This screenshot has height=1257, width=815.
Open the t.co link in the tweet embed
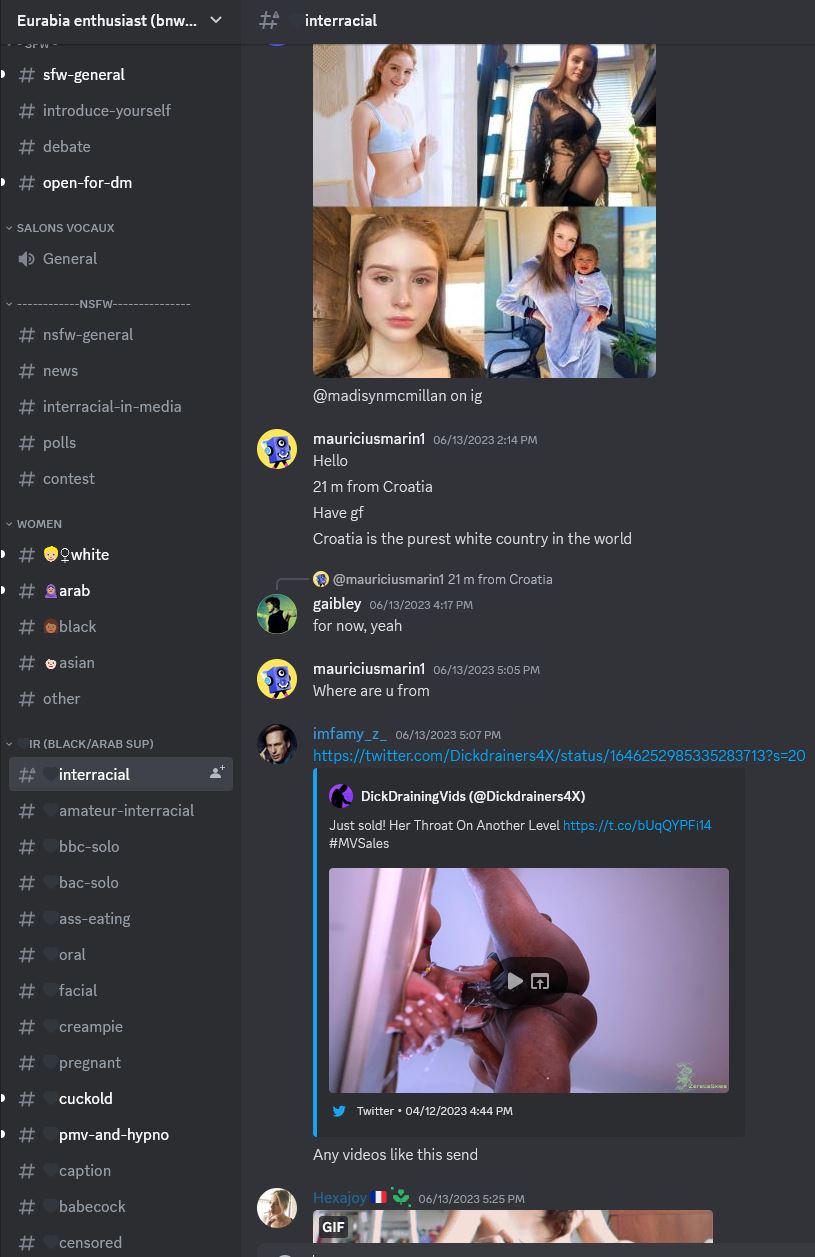637,826
